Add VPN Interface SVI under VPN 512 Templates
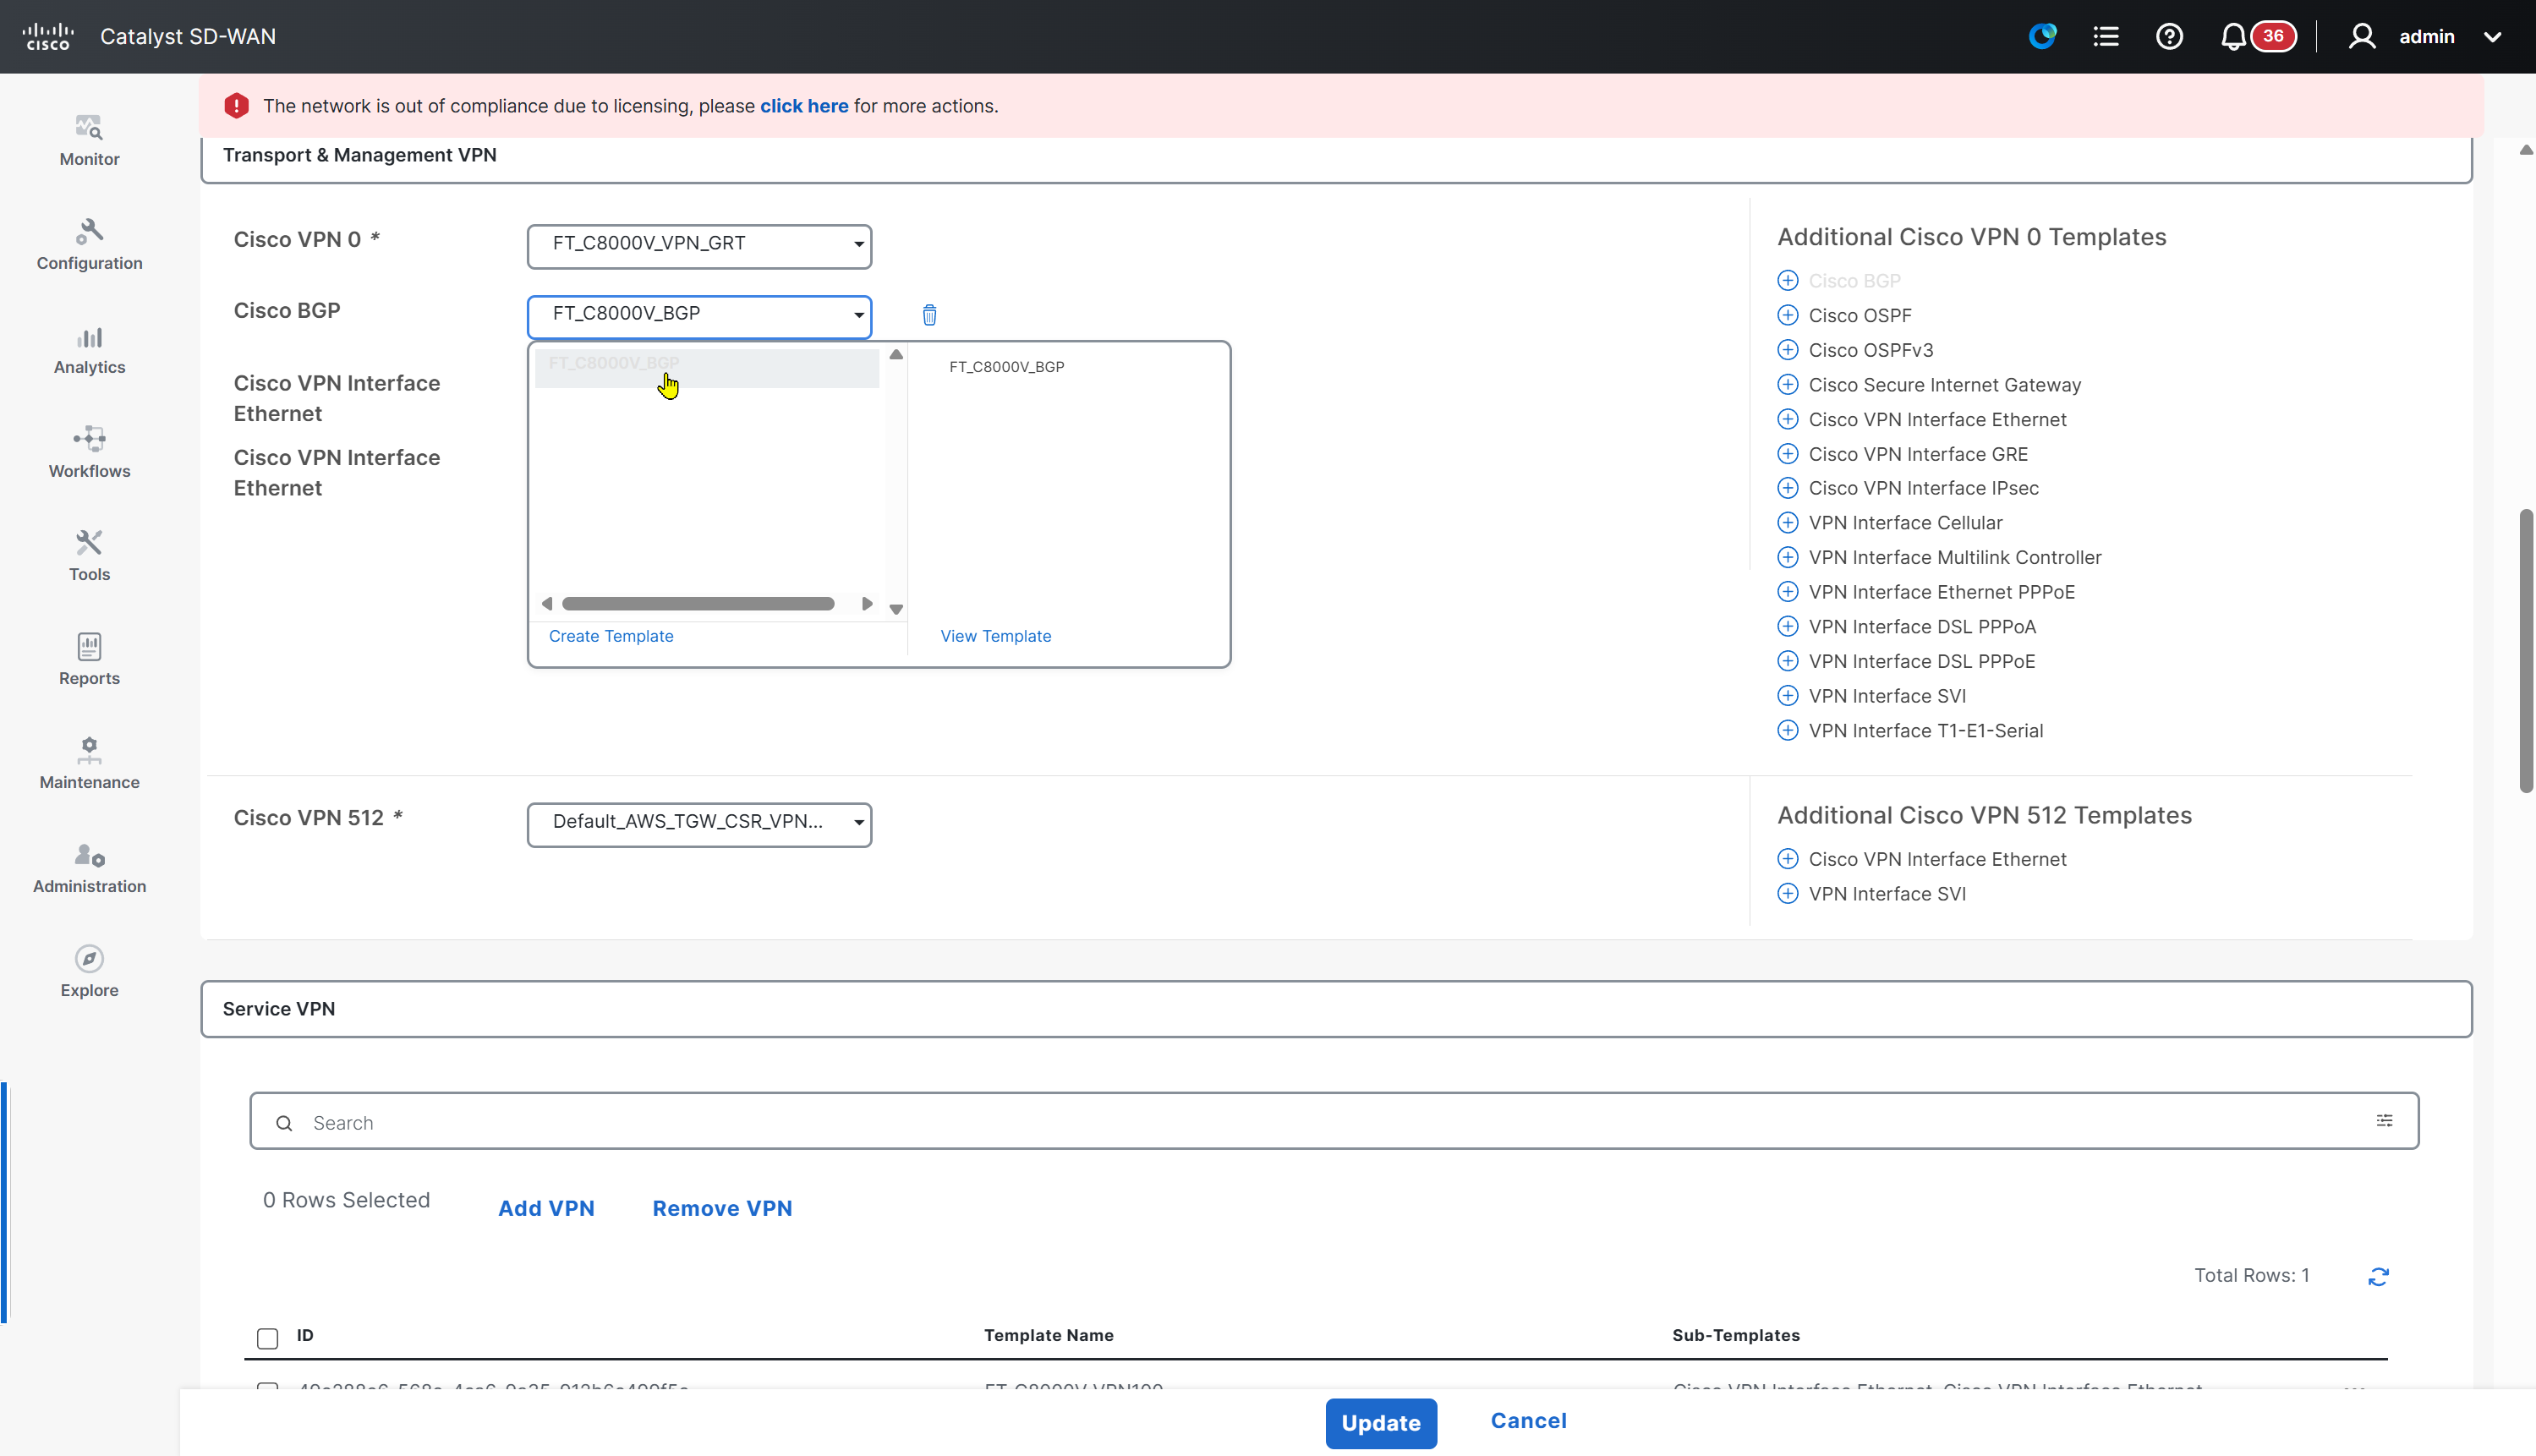2536x1456 pixels. click(x=1788, y=894)
